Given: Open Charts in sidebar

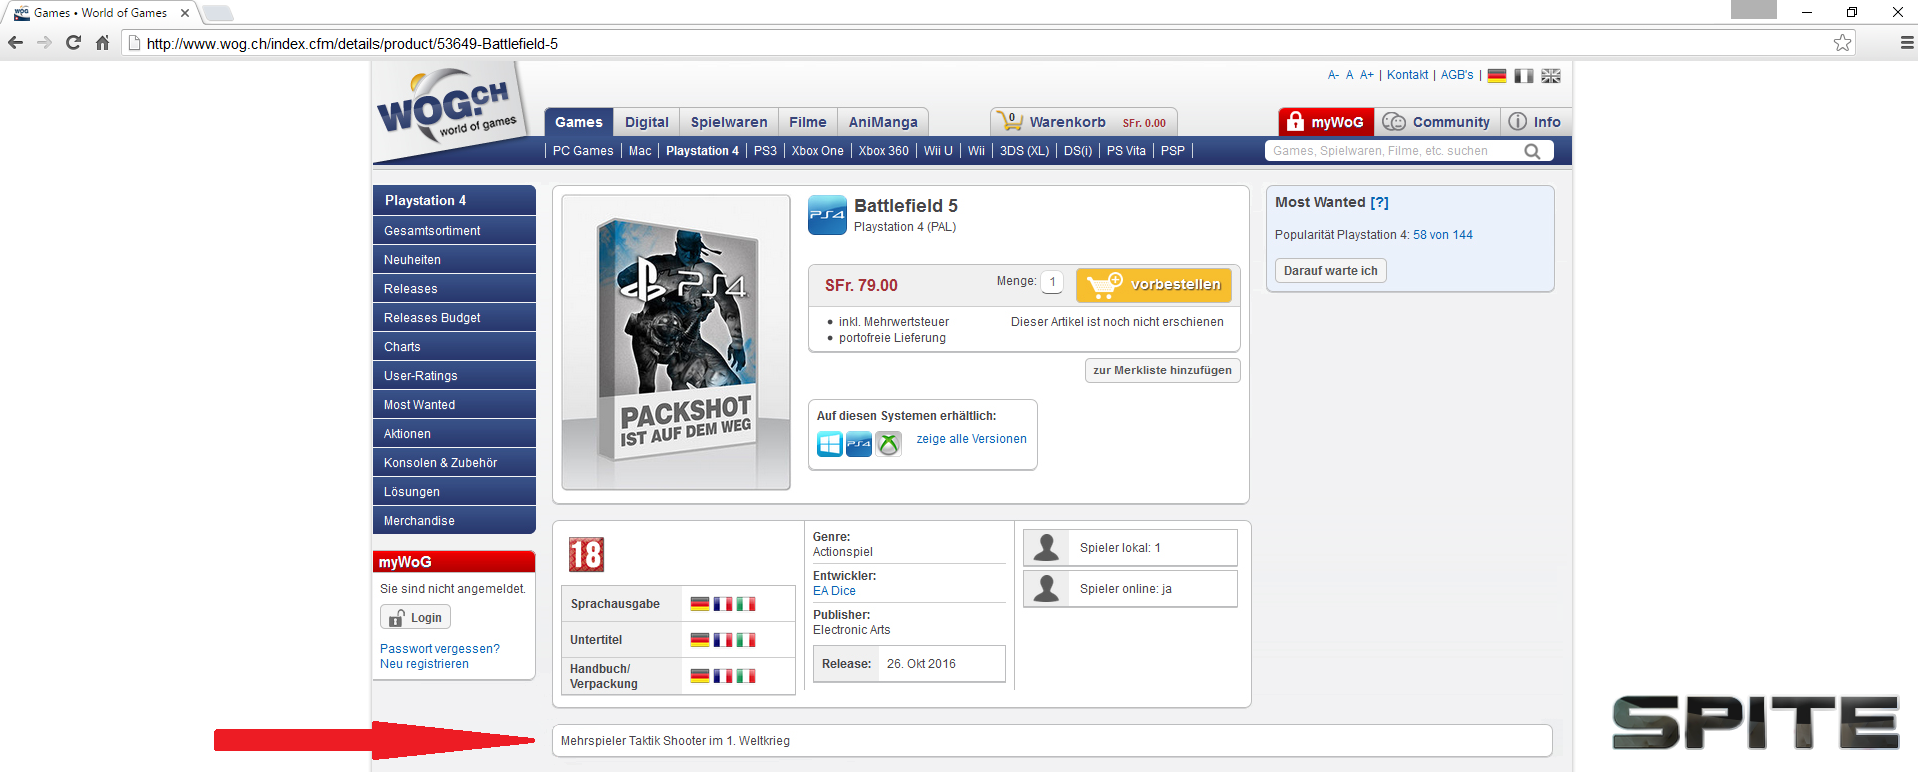Looking at the screenshot, I should pyautogui.click(x=454, y=347).
